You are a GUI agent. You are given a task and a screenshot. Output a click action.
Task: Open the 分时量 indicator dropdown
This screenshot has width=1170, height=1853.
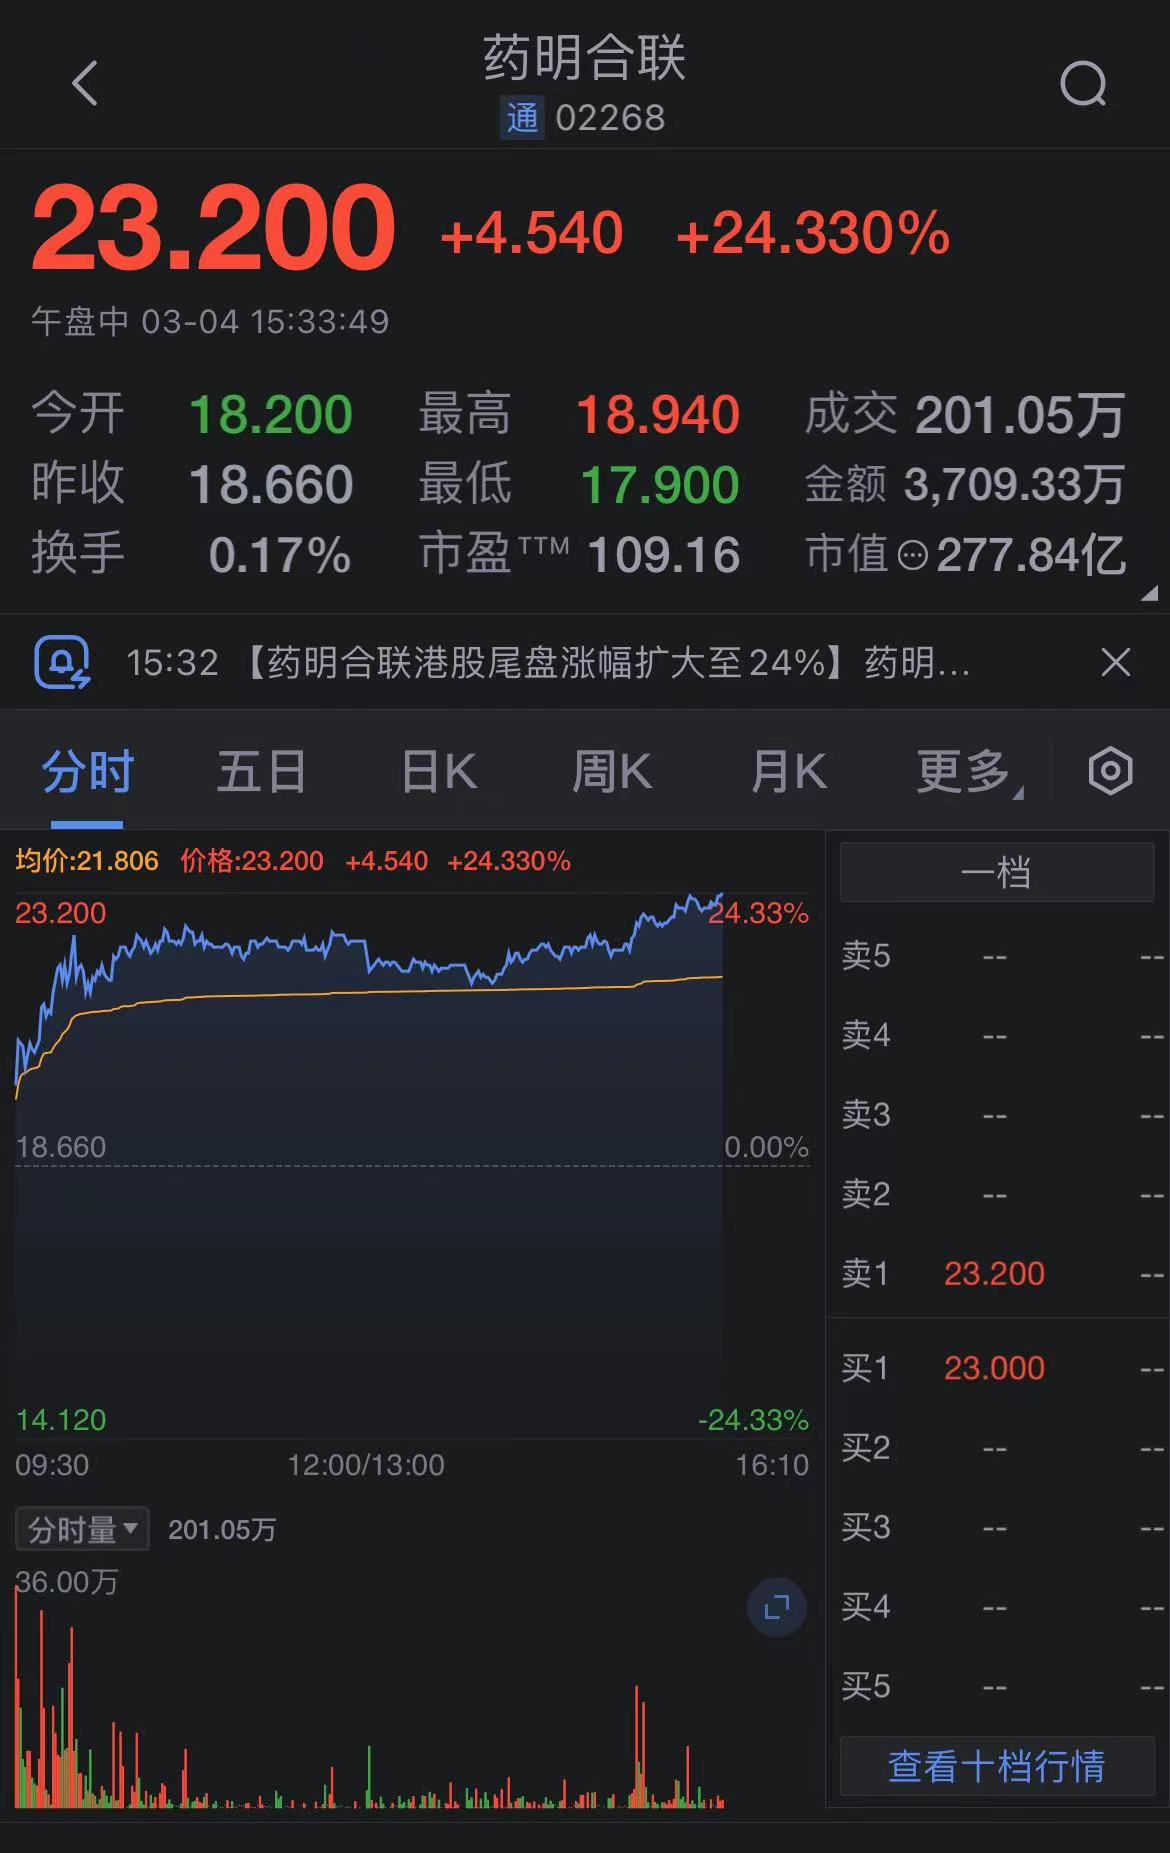tap(82, 1529)
